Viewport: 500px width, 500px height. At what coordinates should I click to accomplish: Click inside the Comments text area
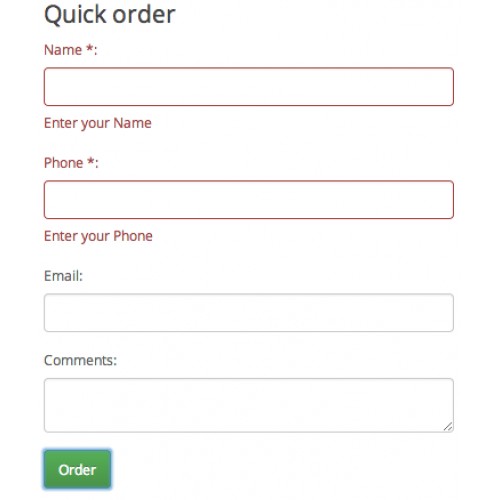249,405
